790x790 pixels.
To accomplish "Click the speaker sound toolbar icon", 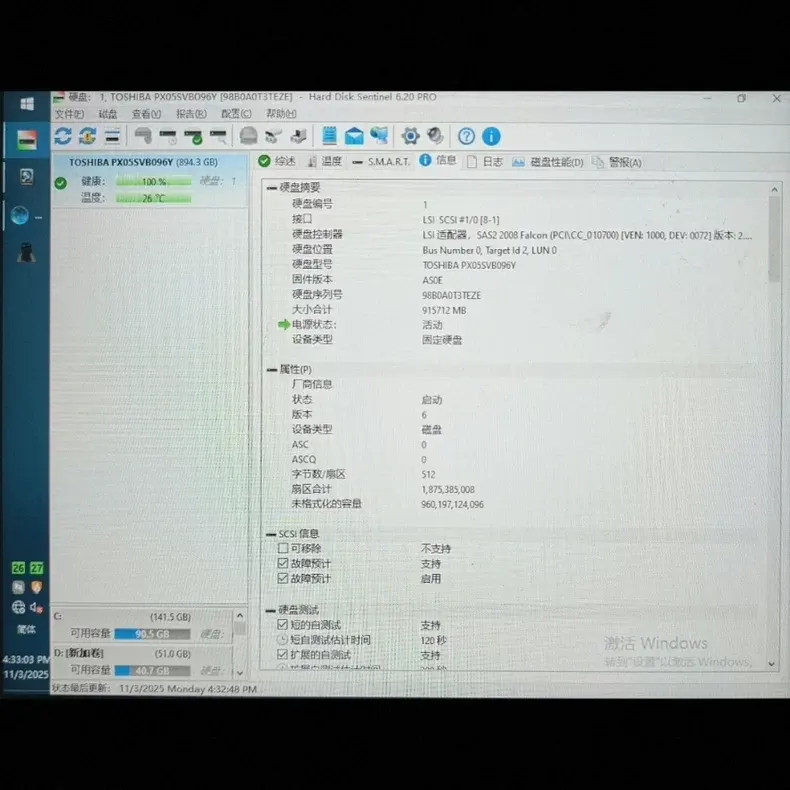I will [435, 136].
